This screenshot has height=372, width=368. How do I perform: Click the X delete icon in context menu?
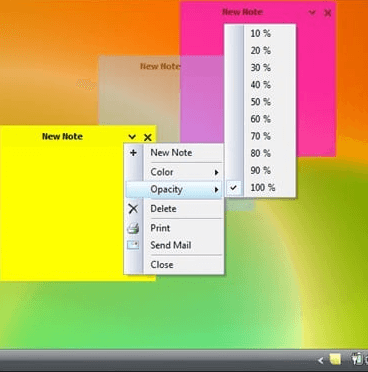[133, 209]
